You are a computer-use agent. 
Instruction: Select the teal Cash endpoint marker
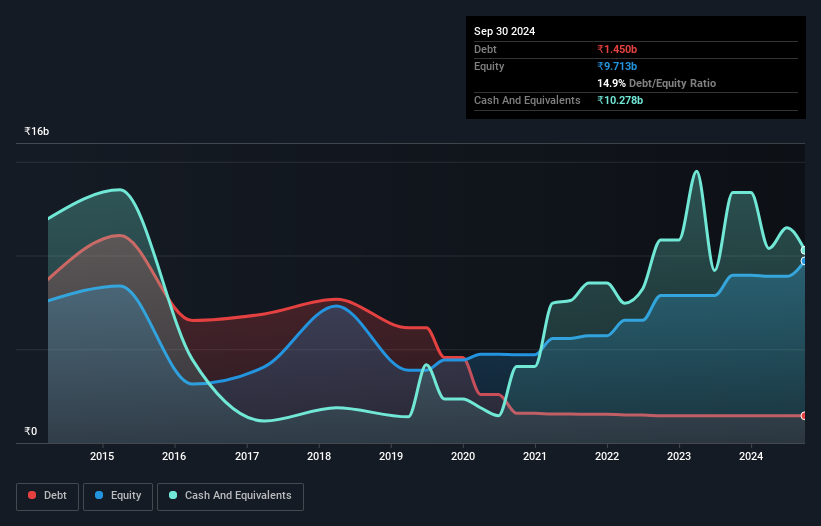pos(804,251)
